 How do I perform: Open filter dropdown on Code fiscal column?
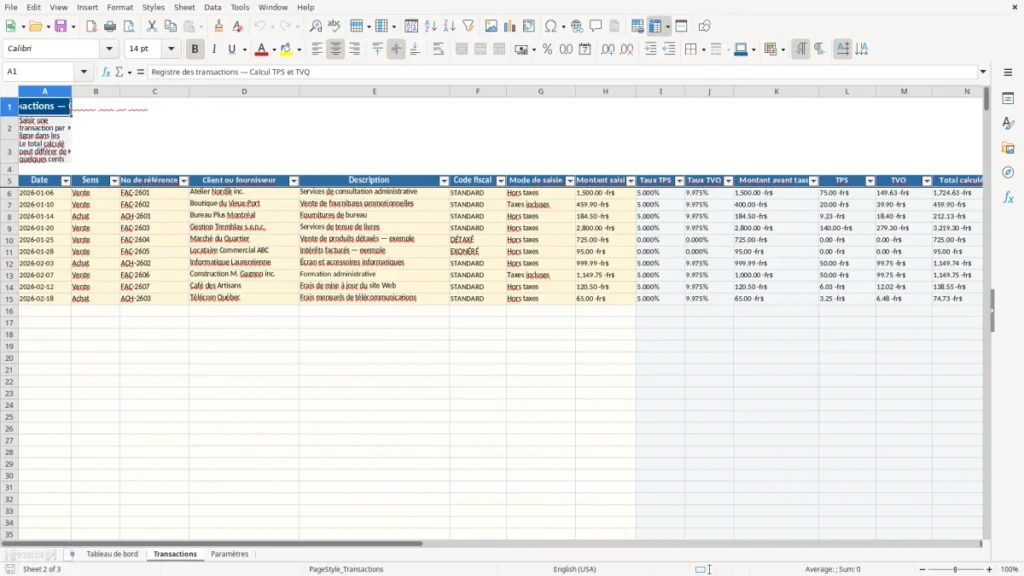click(x=501, y=181)
